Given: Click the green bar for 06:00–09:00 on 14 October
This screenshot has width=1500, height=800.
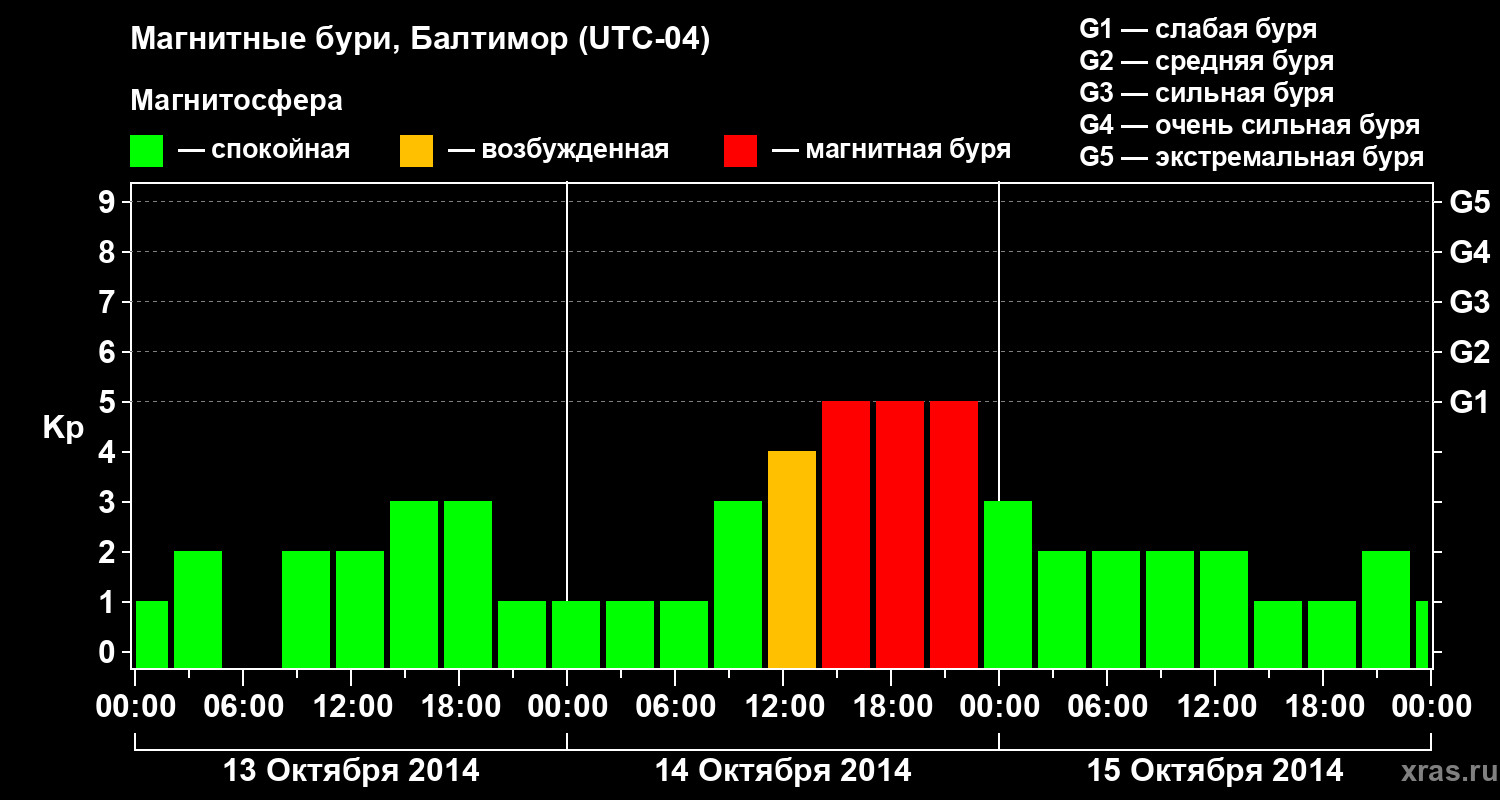Looking at the screenshot, I should (x=684, y=634).
